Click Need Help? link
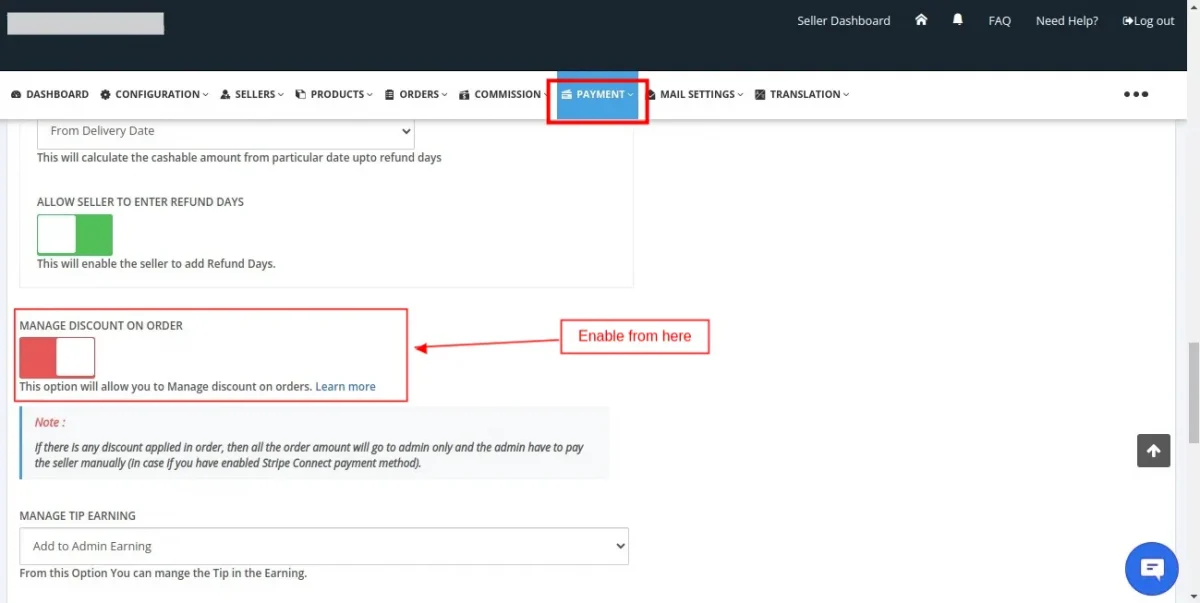 pyautogui.click(x=1067, y=21)
